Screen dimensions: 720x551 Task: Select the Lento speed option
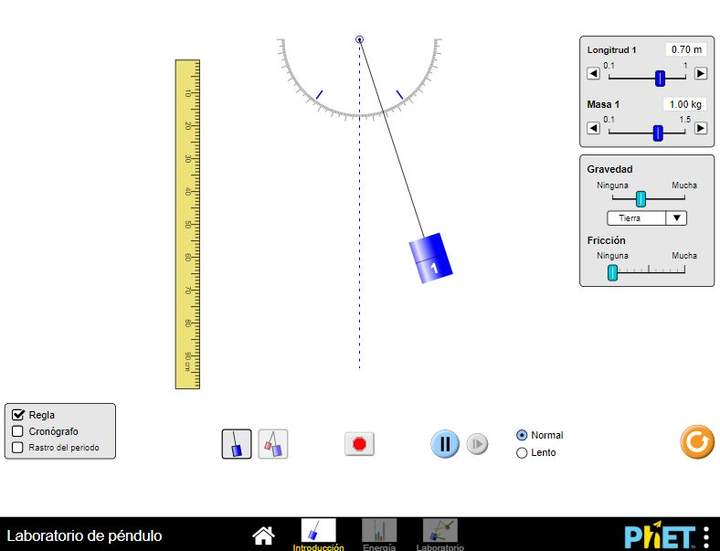(521, 453)
